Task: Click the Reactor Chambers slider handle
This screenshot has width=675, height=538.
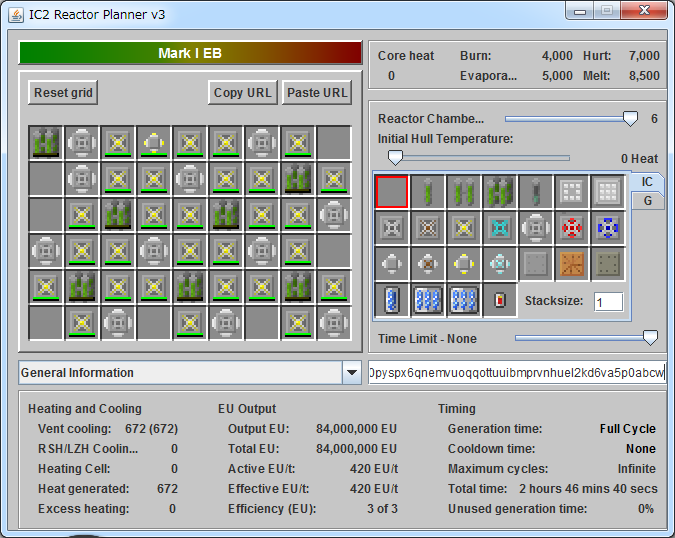Action: pos(630,119)
